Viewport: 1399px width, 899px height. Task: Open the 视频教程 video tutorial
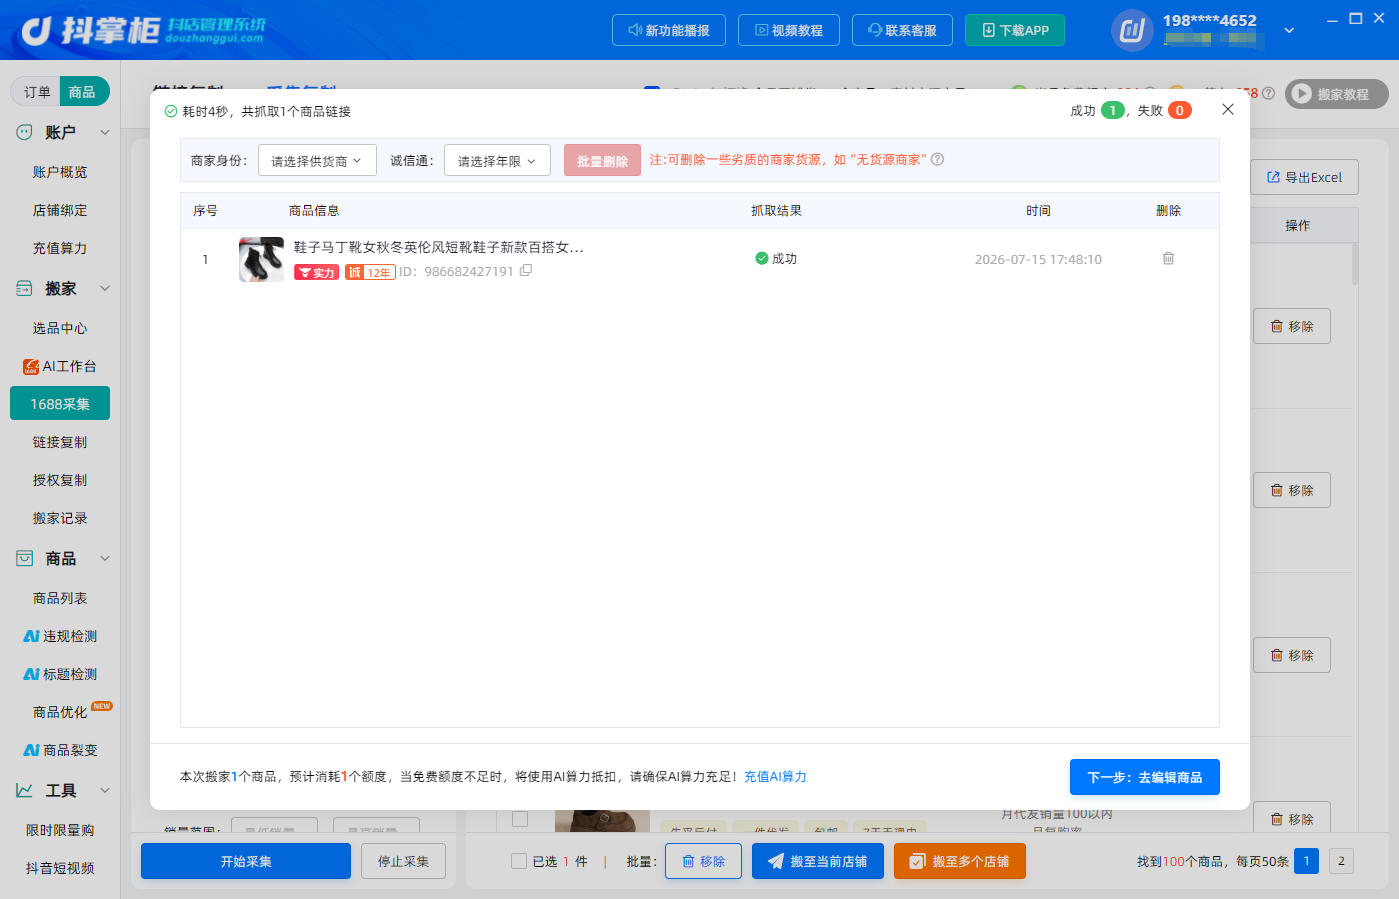click(x=789, y=30)
